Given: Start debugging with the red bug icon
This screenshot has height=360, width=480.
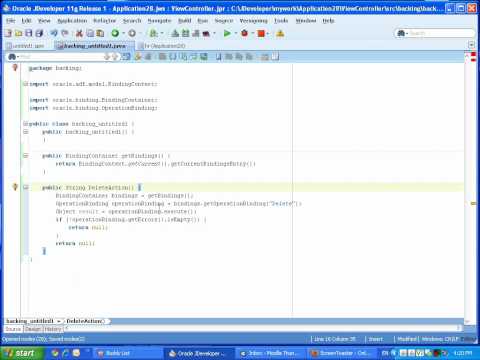Looking at the screenshot, I should [244, 33].
